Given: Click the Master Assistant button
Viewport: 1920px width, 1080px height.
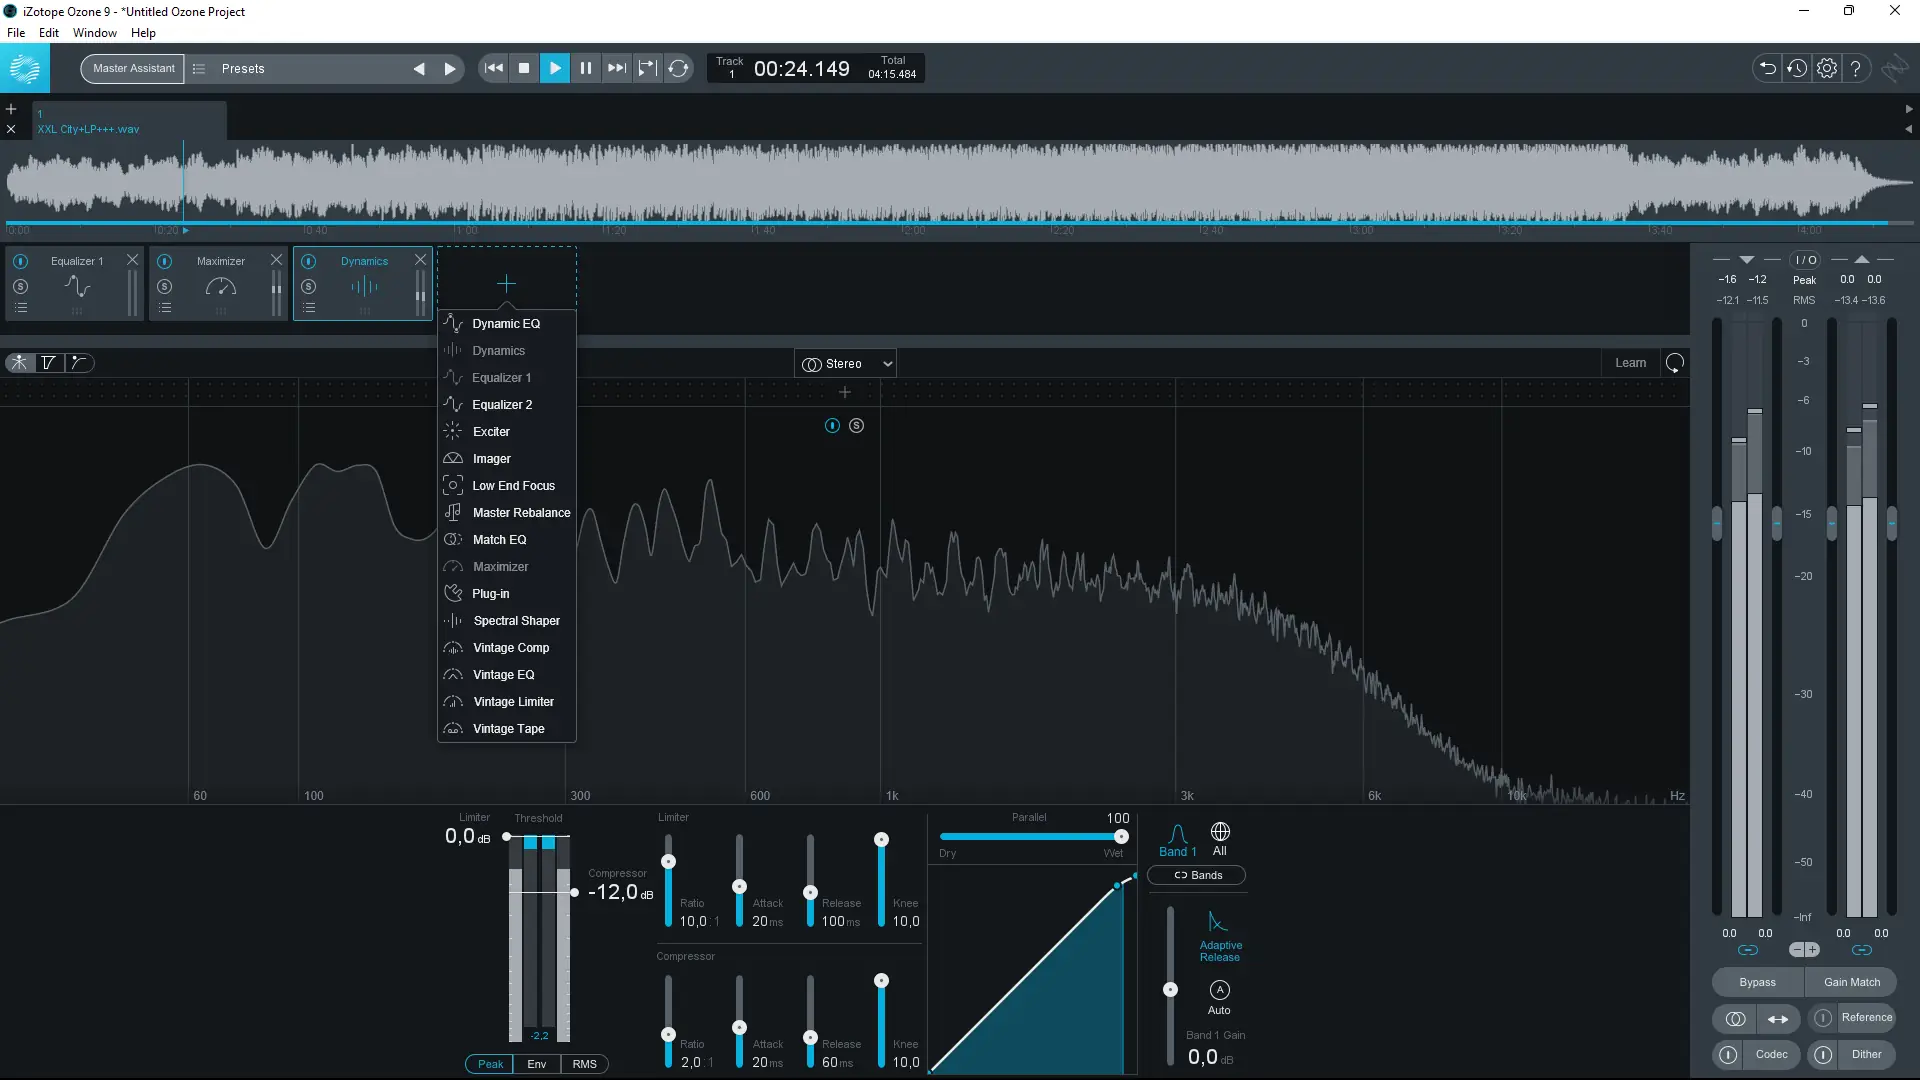Looking at the screenshot, I should point(133,69).
